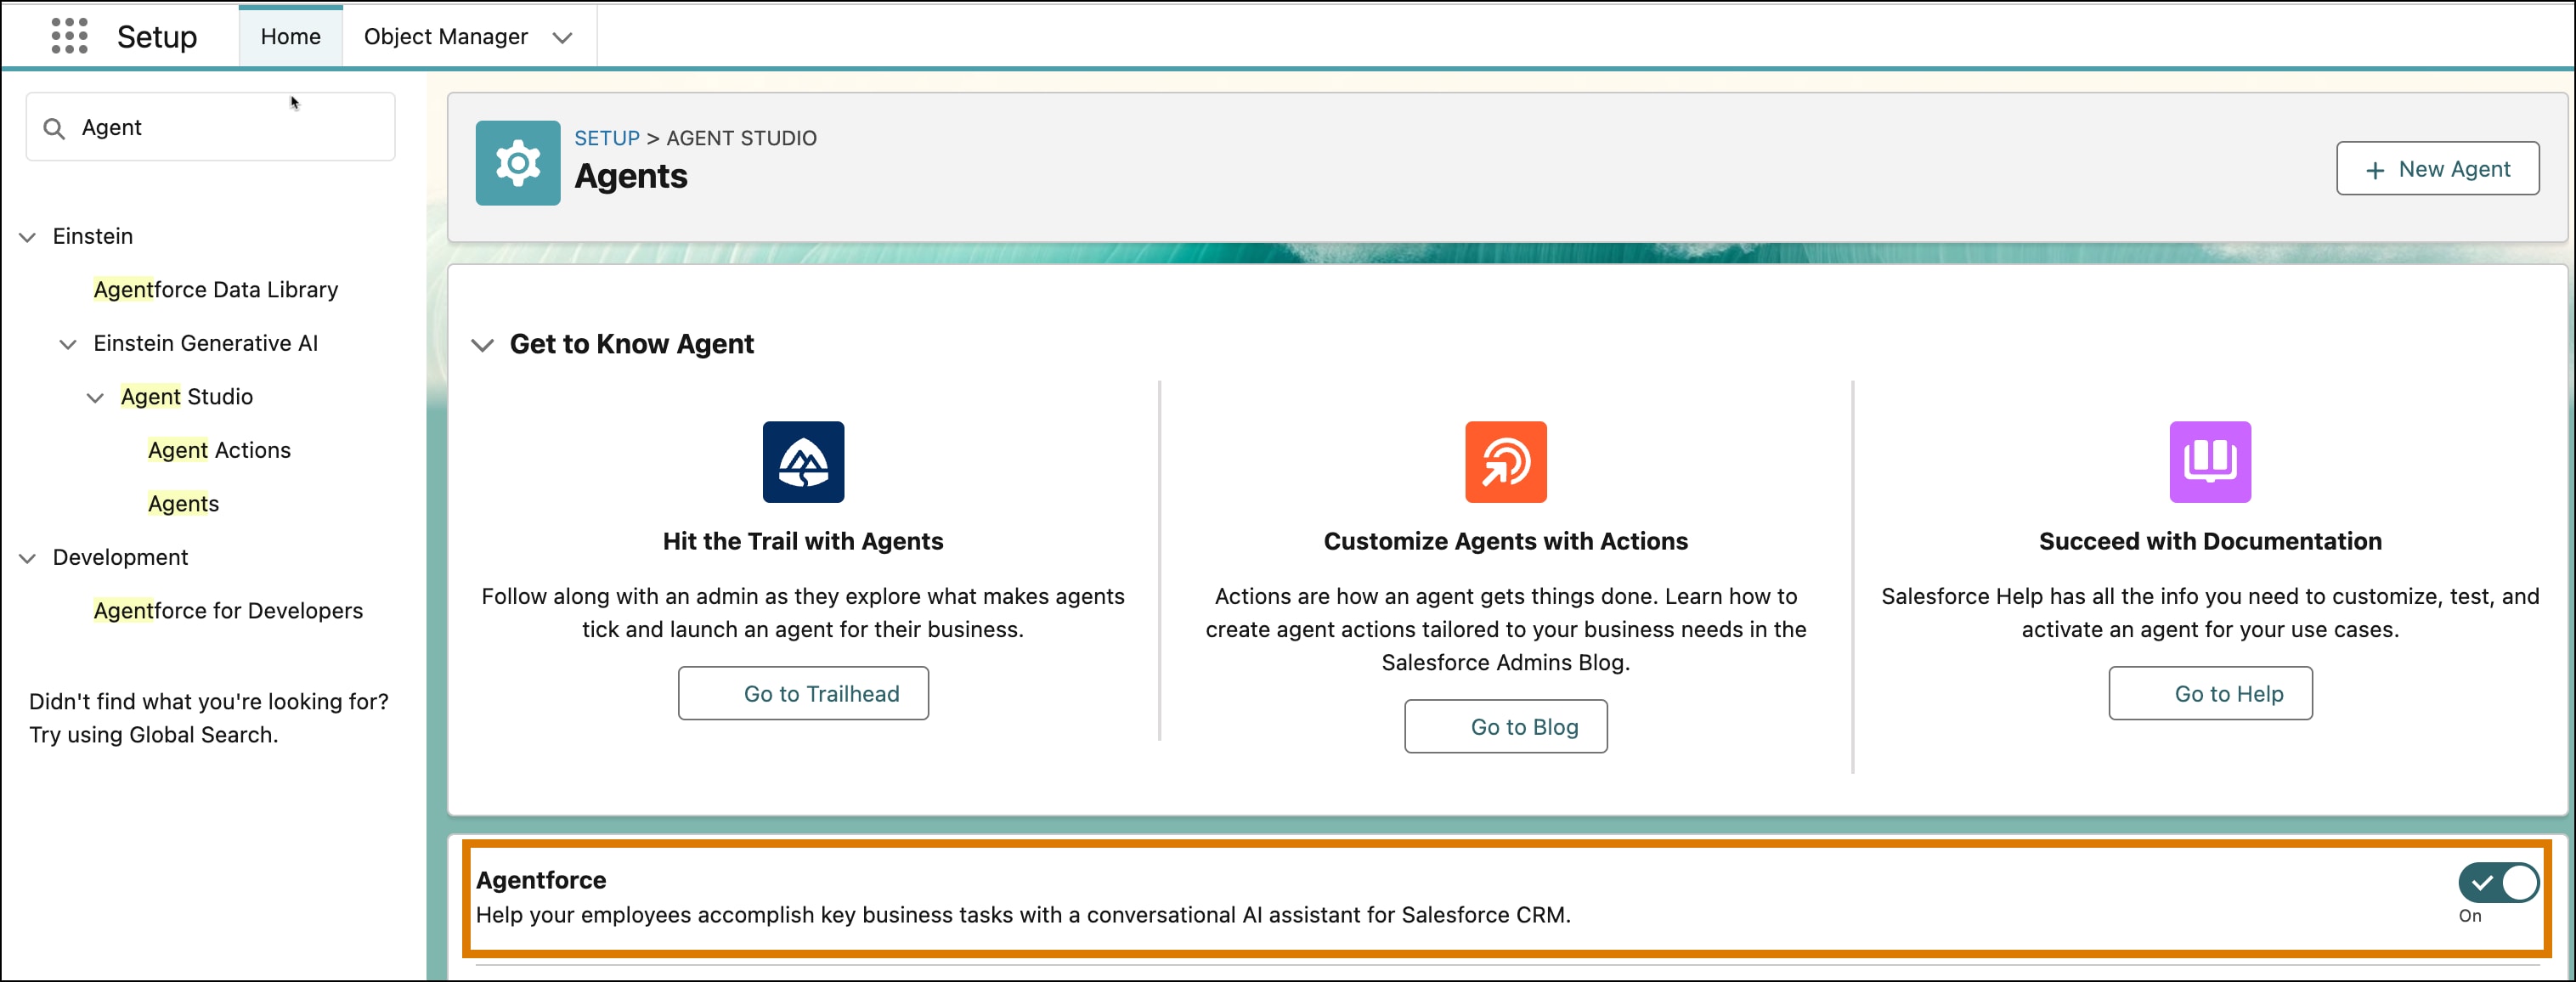
Task: Click the Go to Blog button
Action: 1505,727
